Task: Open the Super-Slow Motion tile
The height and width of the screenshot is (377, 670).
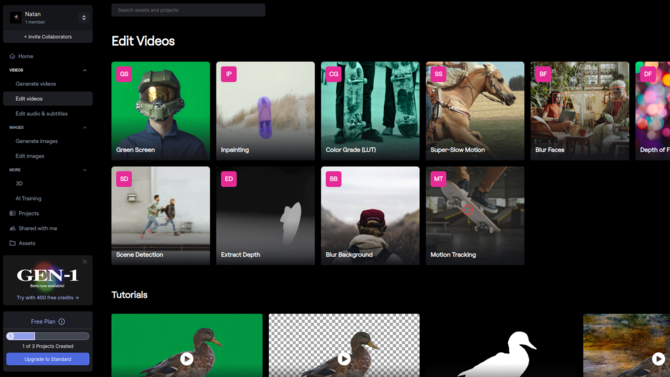Action: tap(475, 111)
